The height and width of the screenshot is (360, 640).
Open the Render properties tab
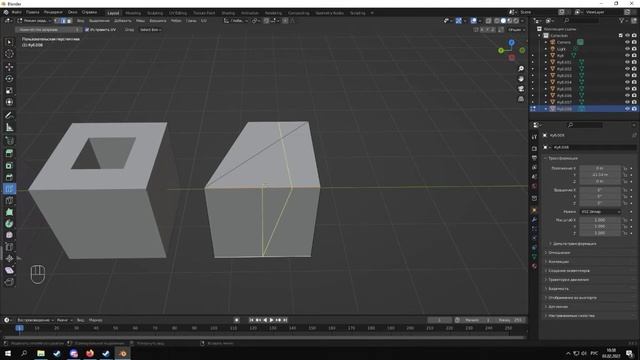coord(534,149)
